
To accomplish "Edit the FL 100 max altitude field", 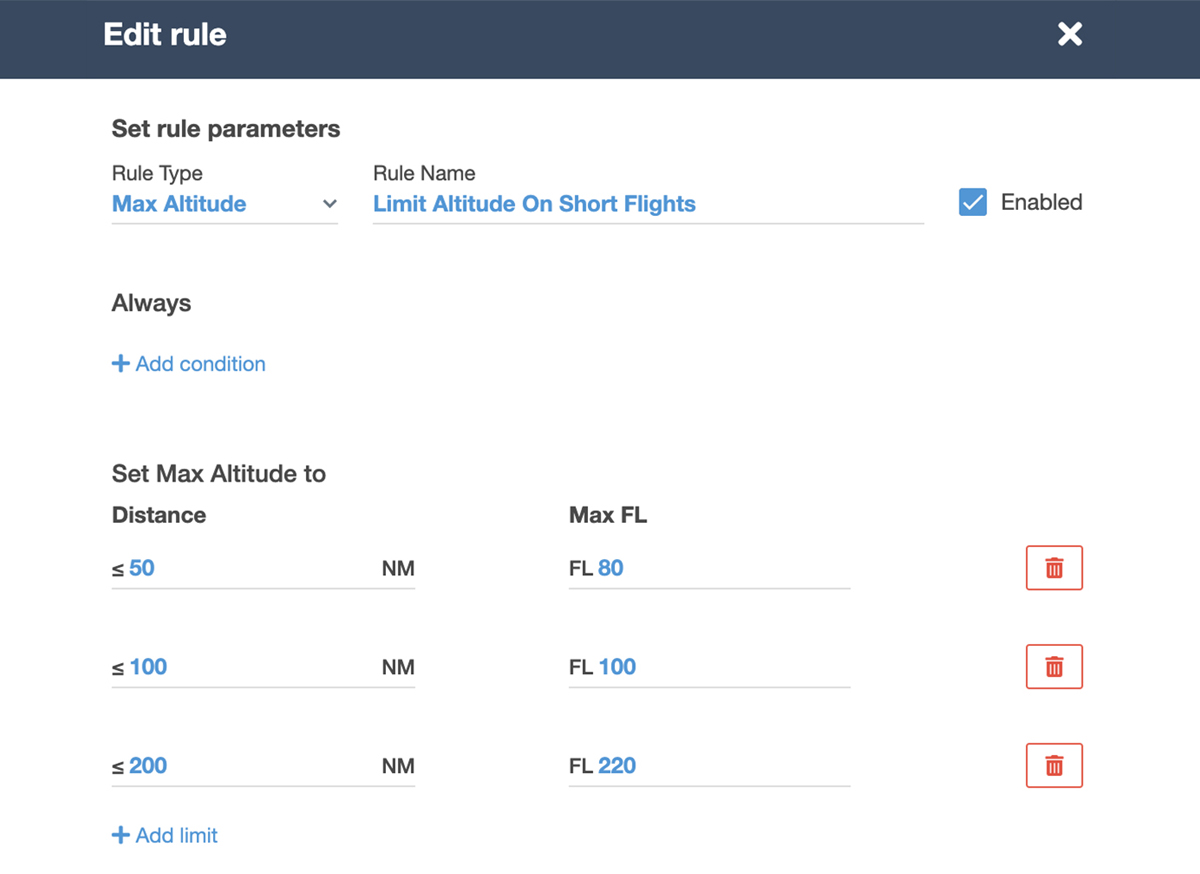I will (x=720, y=667).
